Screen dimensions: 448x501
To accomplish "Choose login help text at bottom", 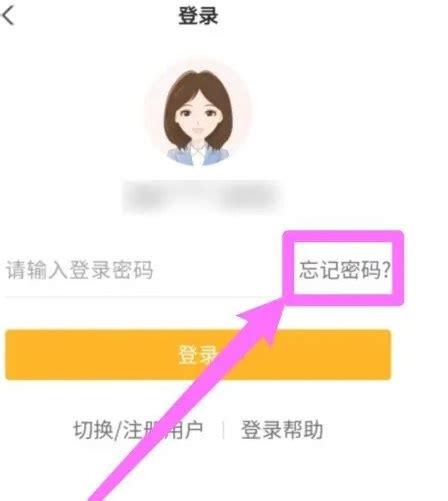I will click(x=282, y=430).
